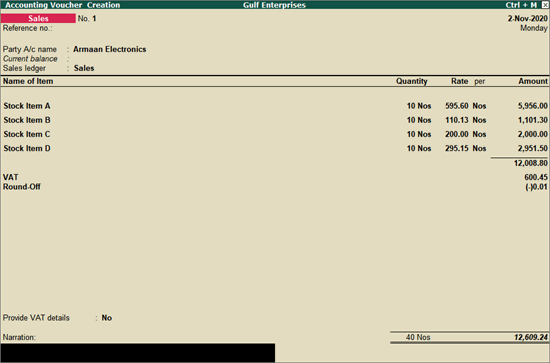Click the VAT amount 600.45

[x=536, y=177]
